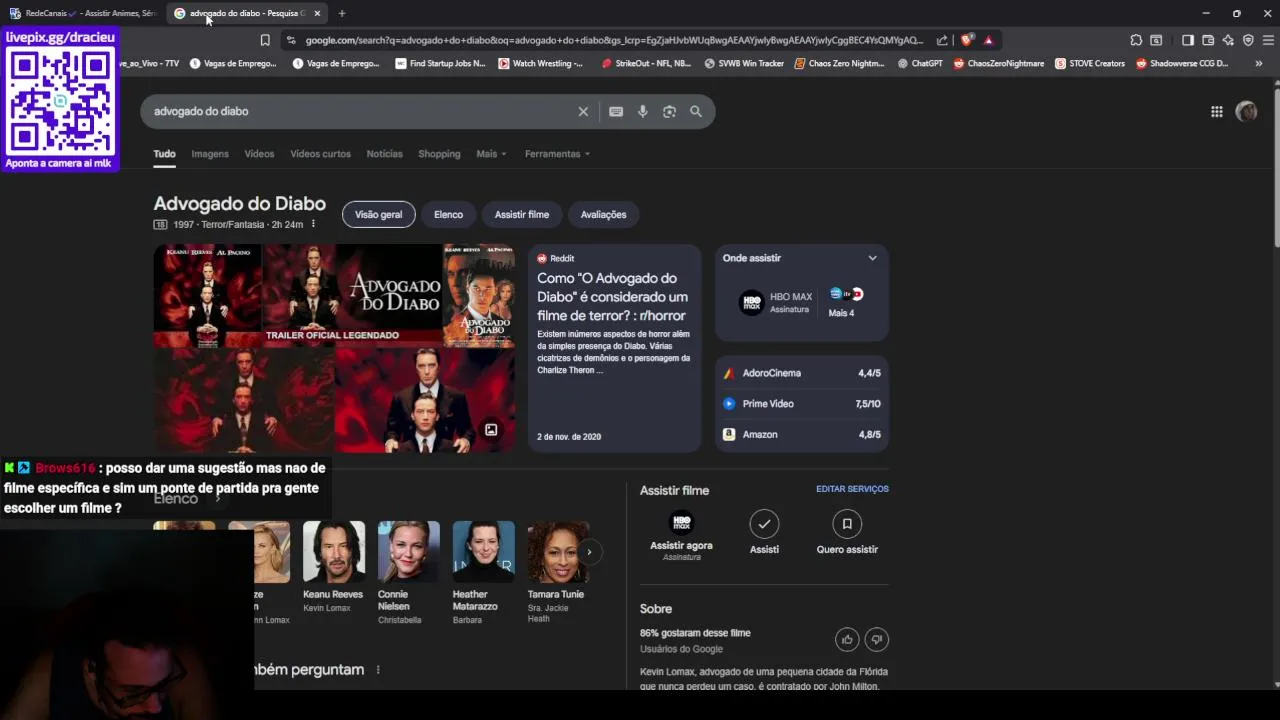Open Brave Shields lion icon

(967, 40)
